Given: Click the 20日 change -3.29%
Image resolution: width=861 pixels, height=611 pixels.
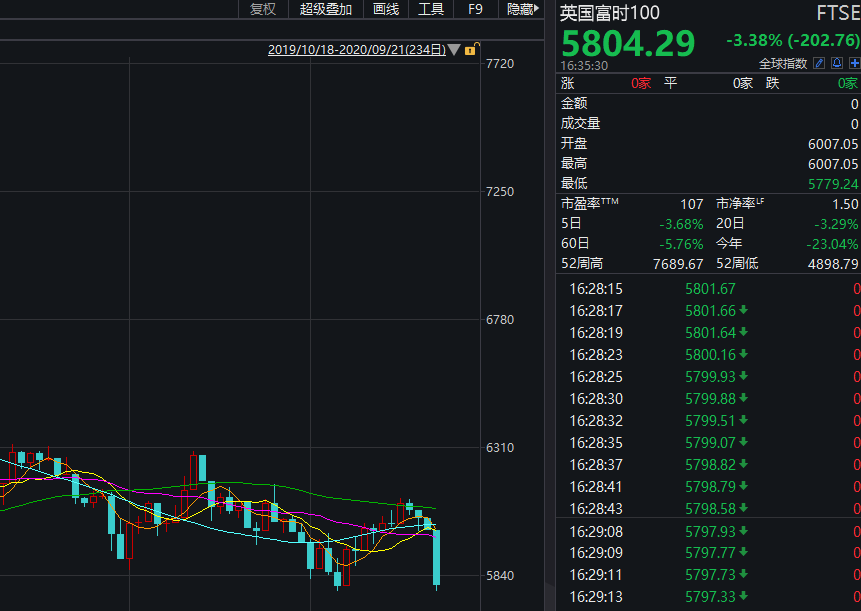Looking at the screenshot, I should (x=836, y=224).
